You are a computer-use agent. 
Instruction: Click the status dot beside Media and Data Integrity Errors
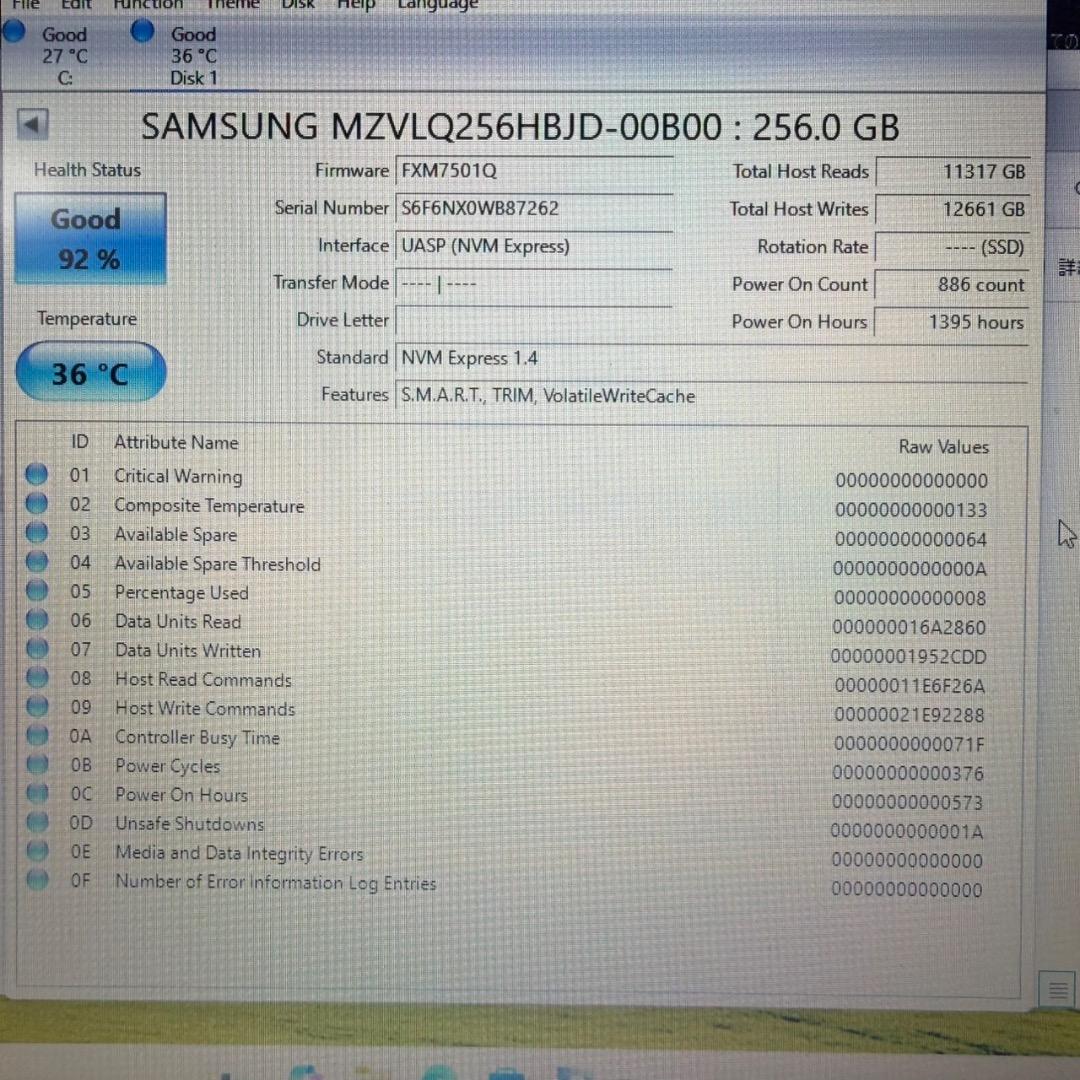(x=36, y=851)
